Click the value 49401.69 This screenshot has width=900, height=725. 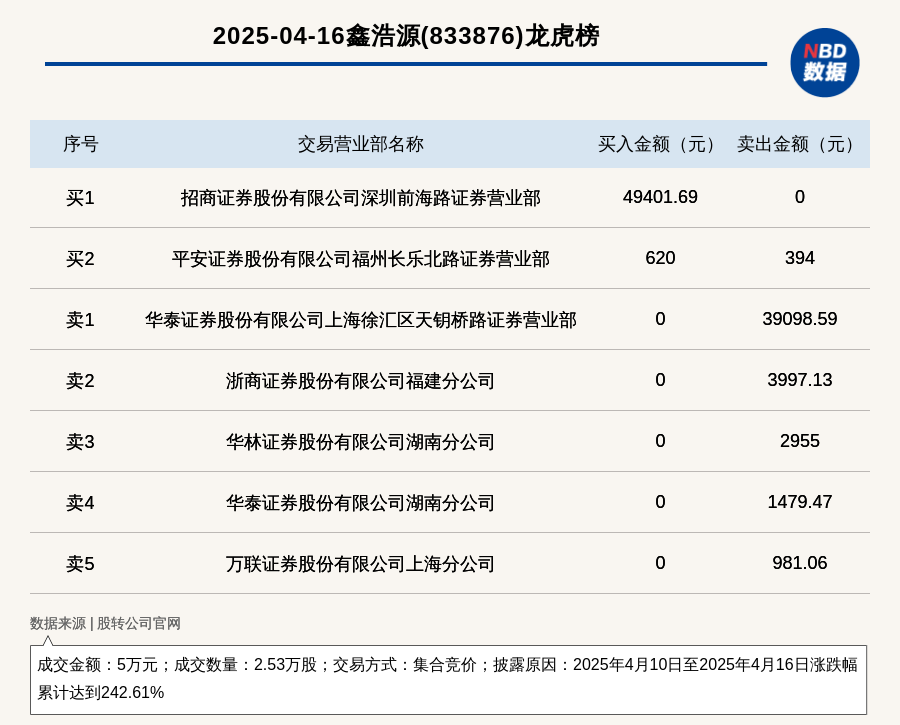click(x=660, y=197)
